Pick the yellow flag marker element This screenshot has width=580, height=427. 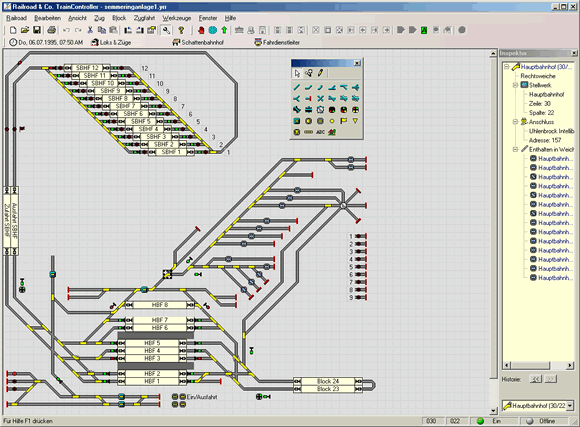tap(344, 121)
